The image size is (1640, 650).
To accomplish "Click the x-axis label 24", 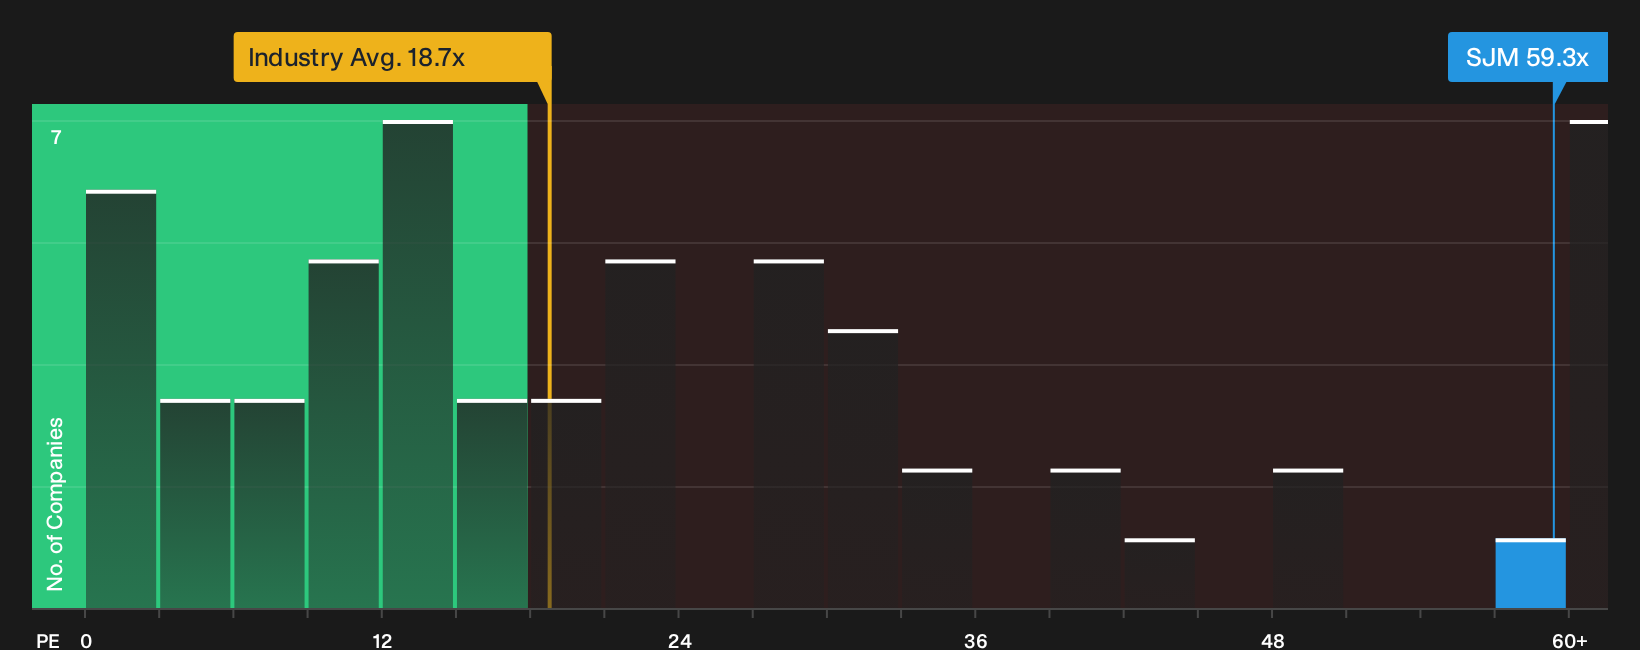I will [679, 640].
